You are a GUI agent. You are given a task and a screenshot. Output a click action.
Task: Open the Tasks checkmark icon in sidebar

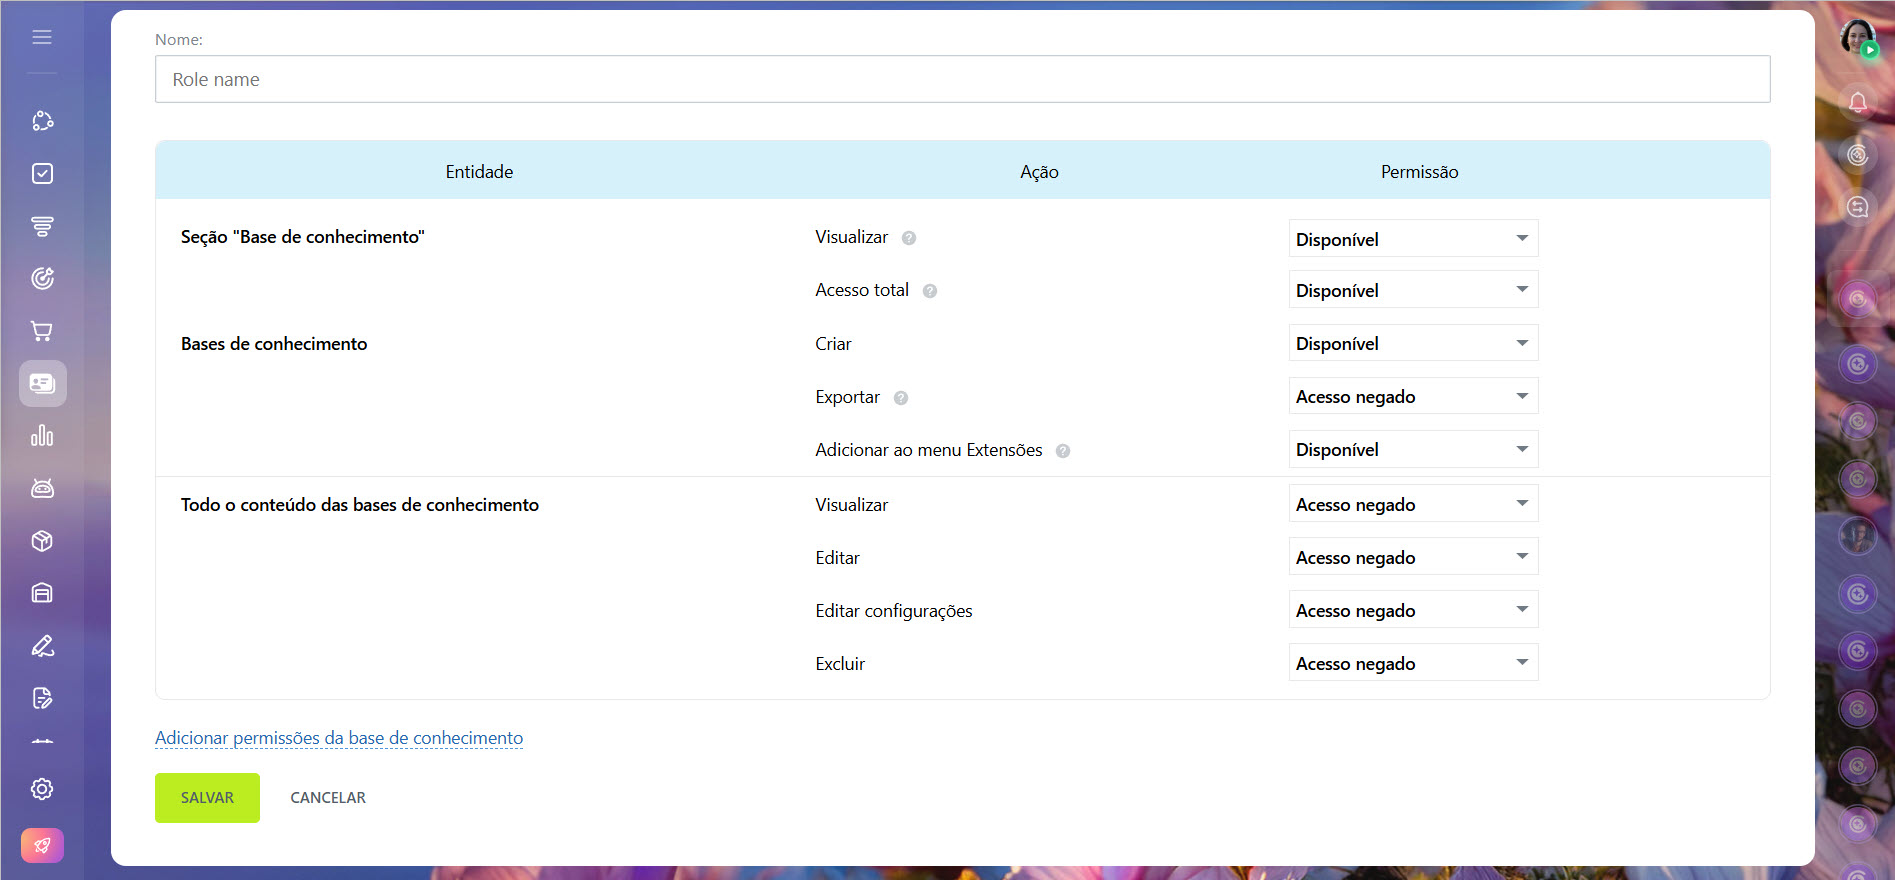pyautogui.click(x=42, y=174)
